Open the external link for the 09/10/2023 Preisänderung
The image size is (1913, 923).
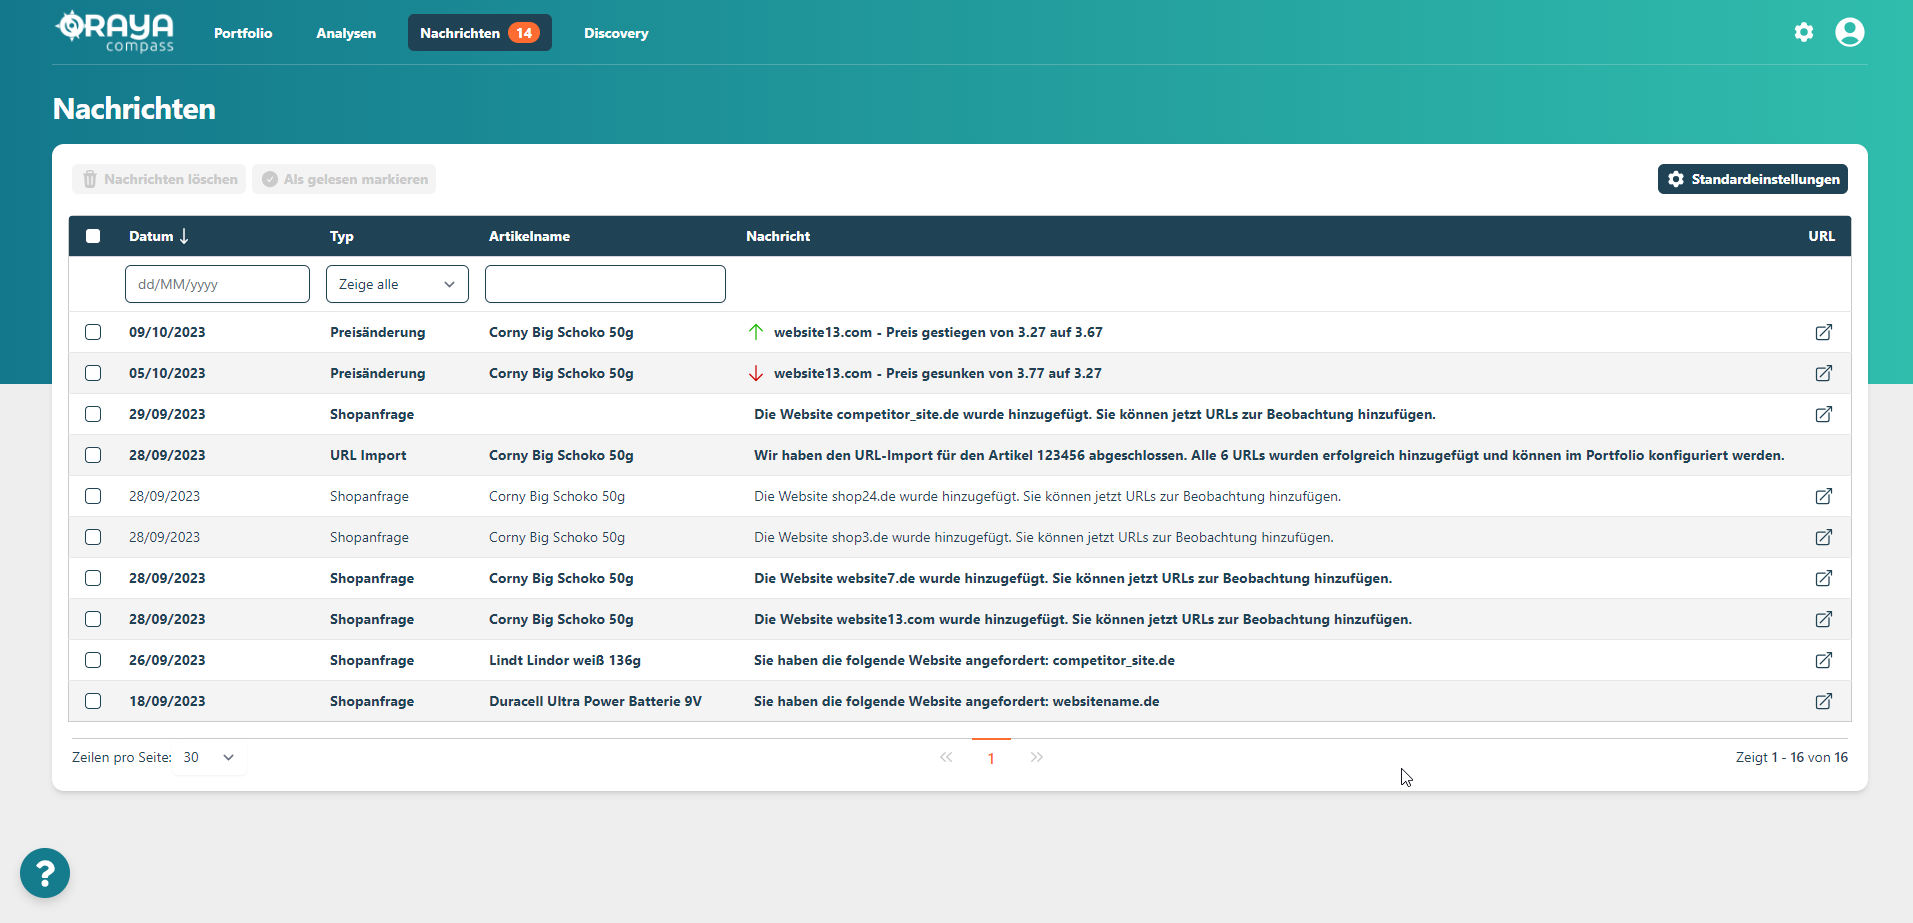1824,332
